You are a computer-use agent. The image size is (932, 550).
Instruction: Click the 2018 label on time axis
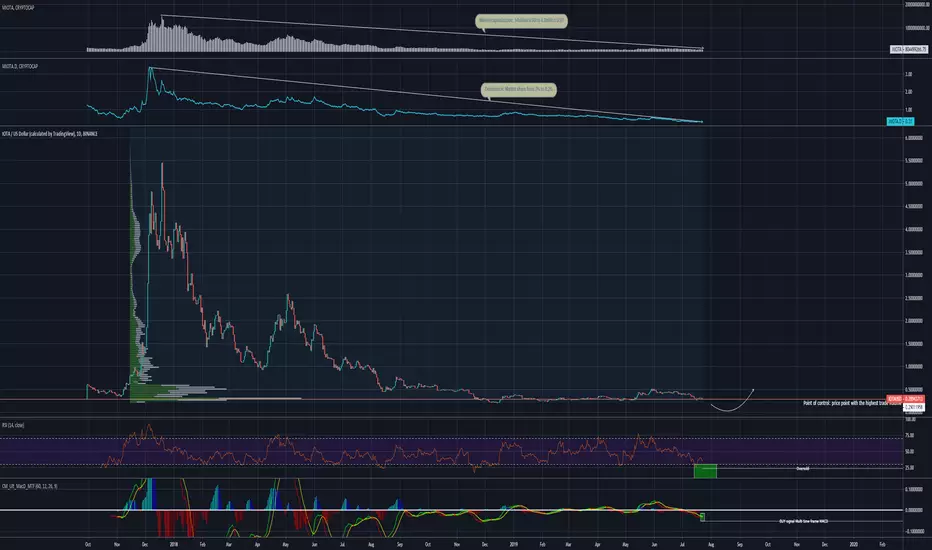(x=174, y=544)
